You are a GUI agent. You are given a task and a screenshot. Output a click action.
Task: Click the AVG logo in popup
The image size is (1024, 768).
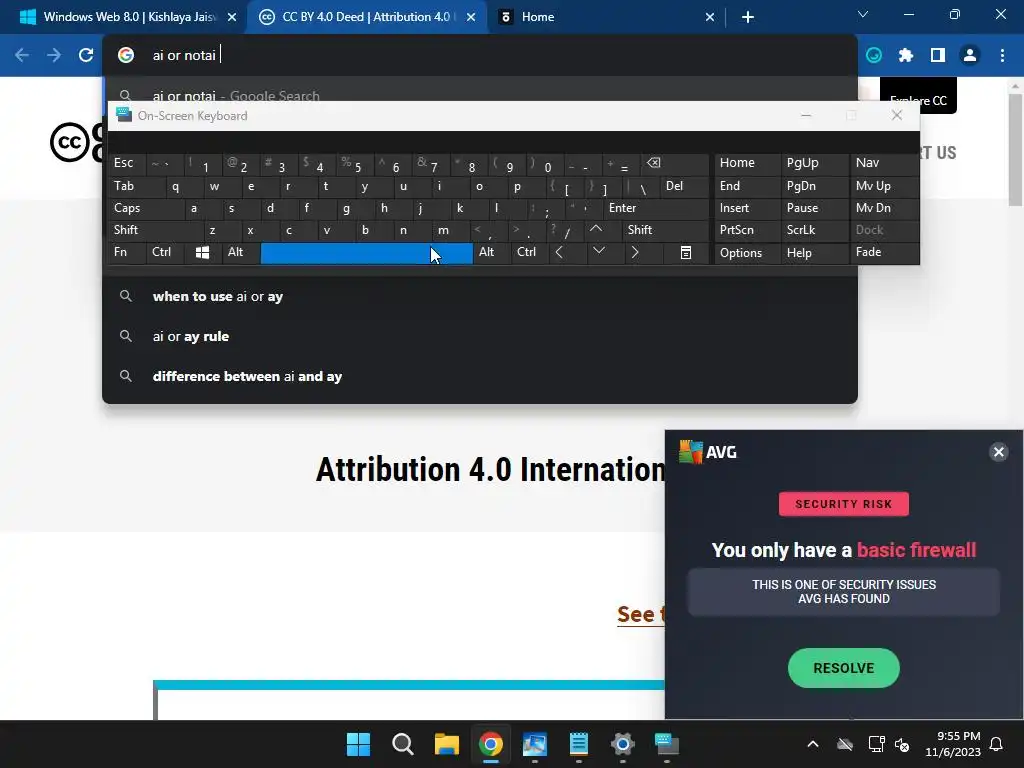click(708, 452)
